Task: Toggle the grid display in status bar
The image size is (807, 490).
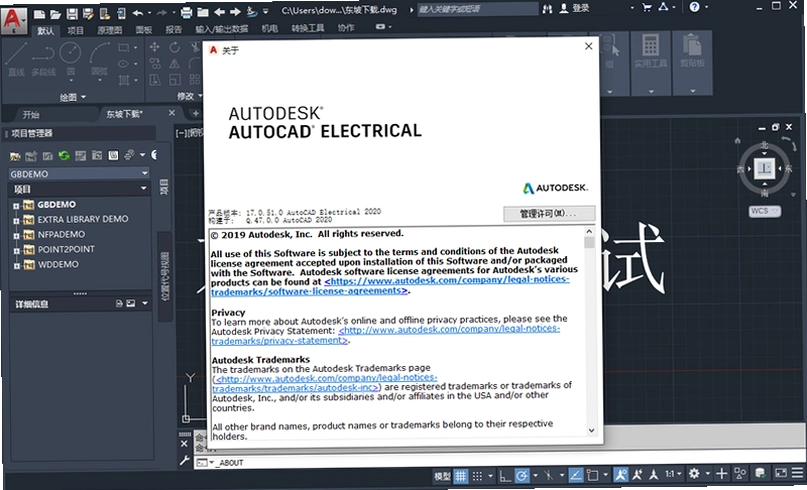Action: (461, 476)
